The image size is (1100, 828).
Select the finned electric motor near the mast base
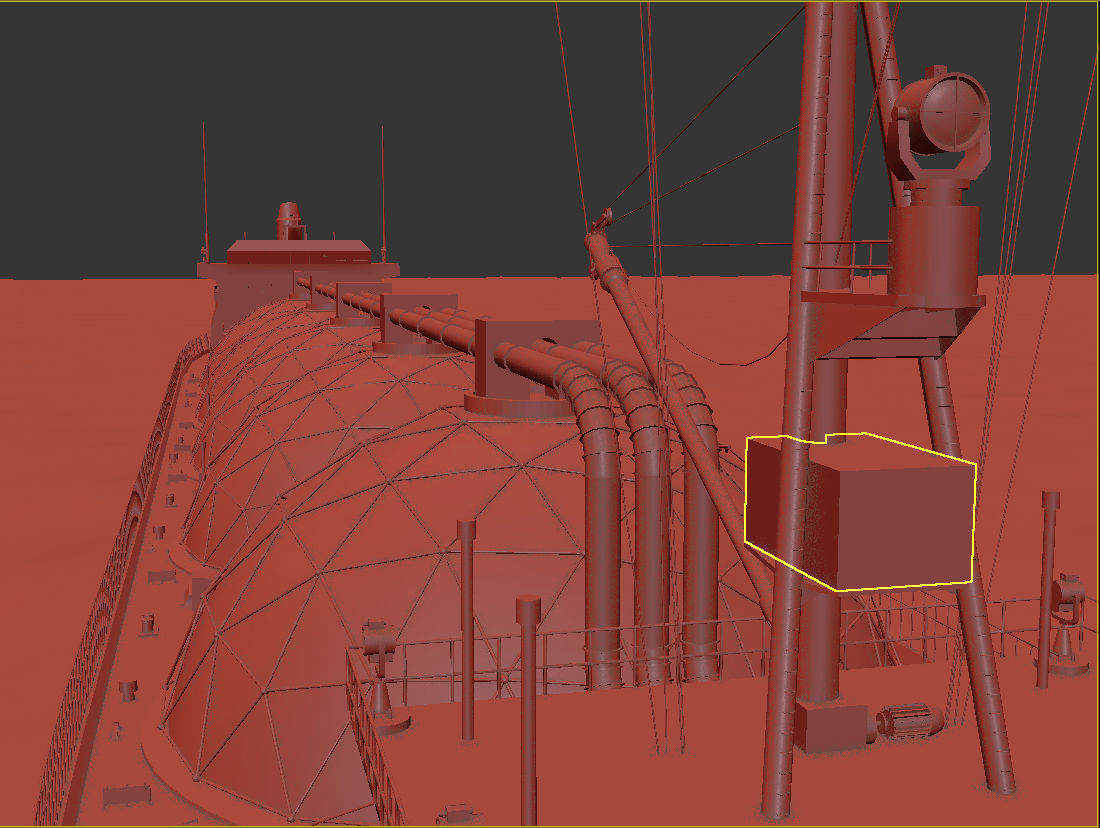point(909,722)
